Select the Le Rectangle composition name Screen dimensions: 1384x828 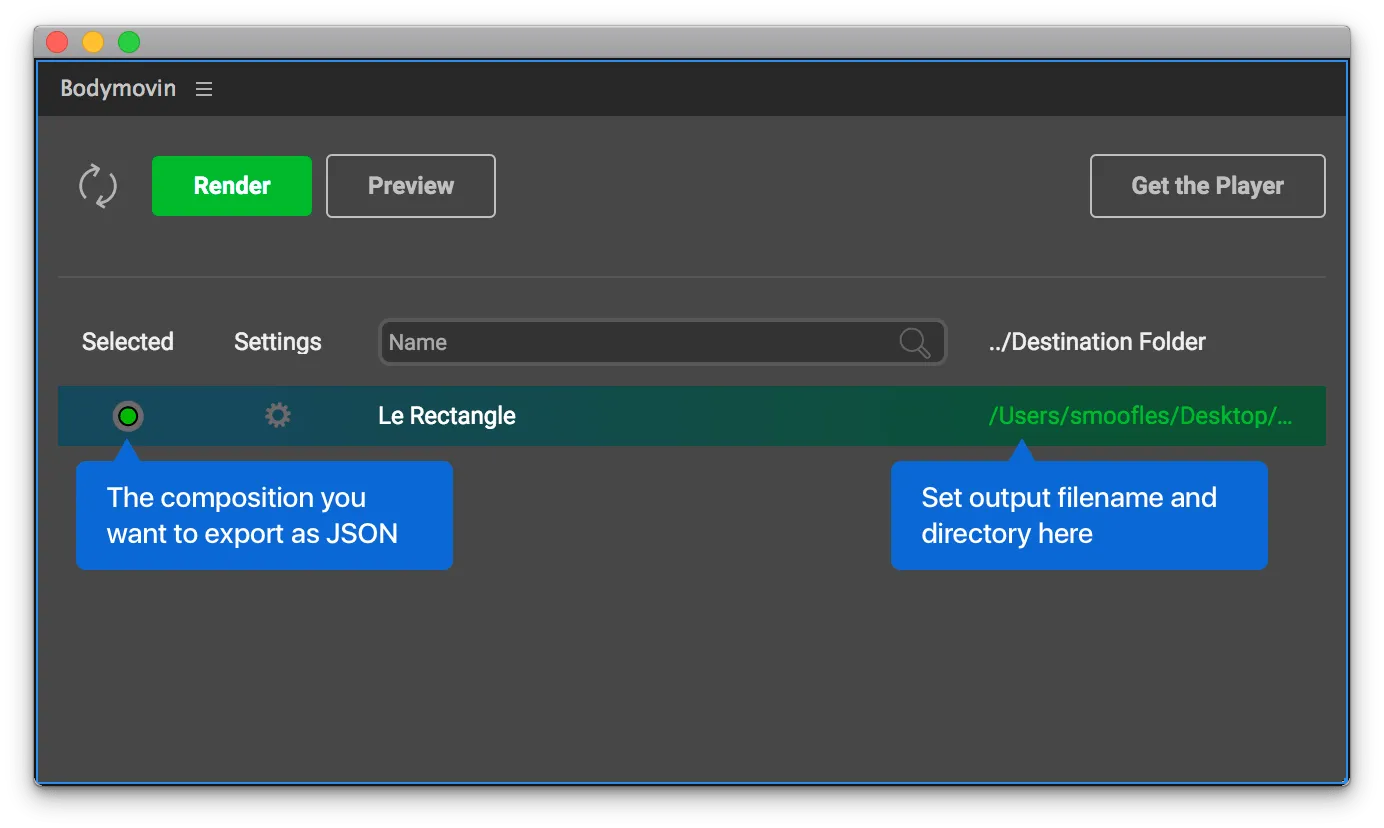coord(447,416)
